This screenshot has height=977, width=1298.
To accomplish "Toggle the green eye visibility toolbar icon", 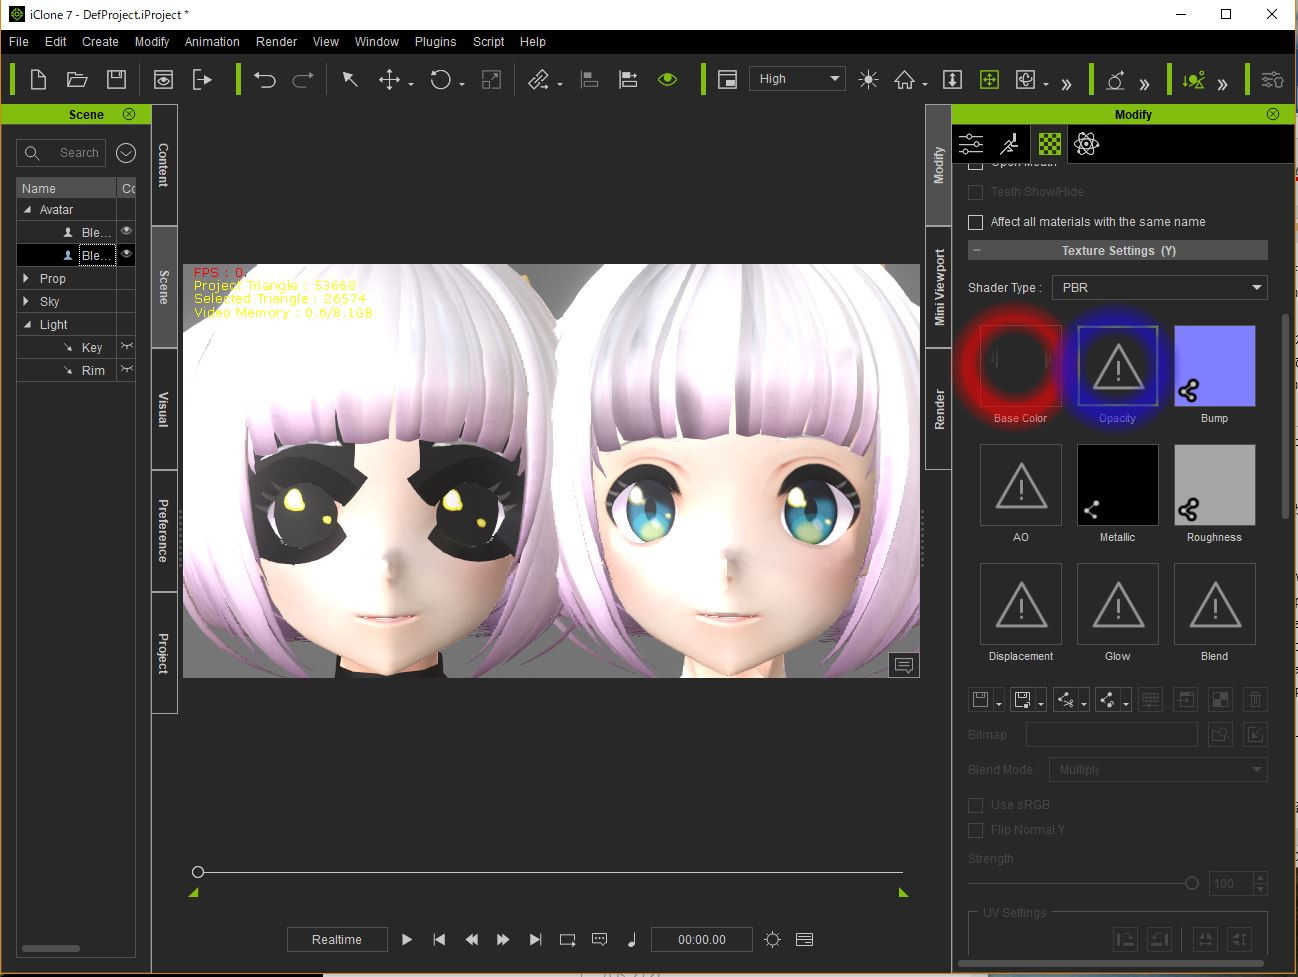I will tap(667, 79).
